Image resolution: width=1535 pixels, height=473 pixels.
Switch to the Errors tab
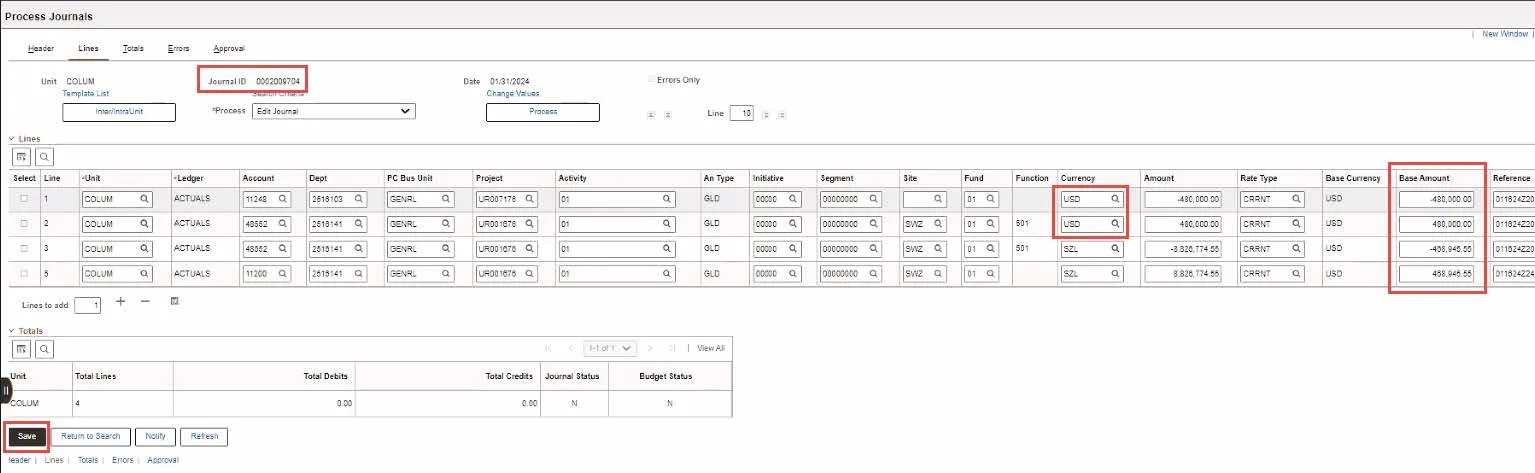(179, 48)
